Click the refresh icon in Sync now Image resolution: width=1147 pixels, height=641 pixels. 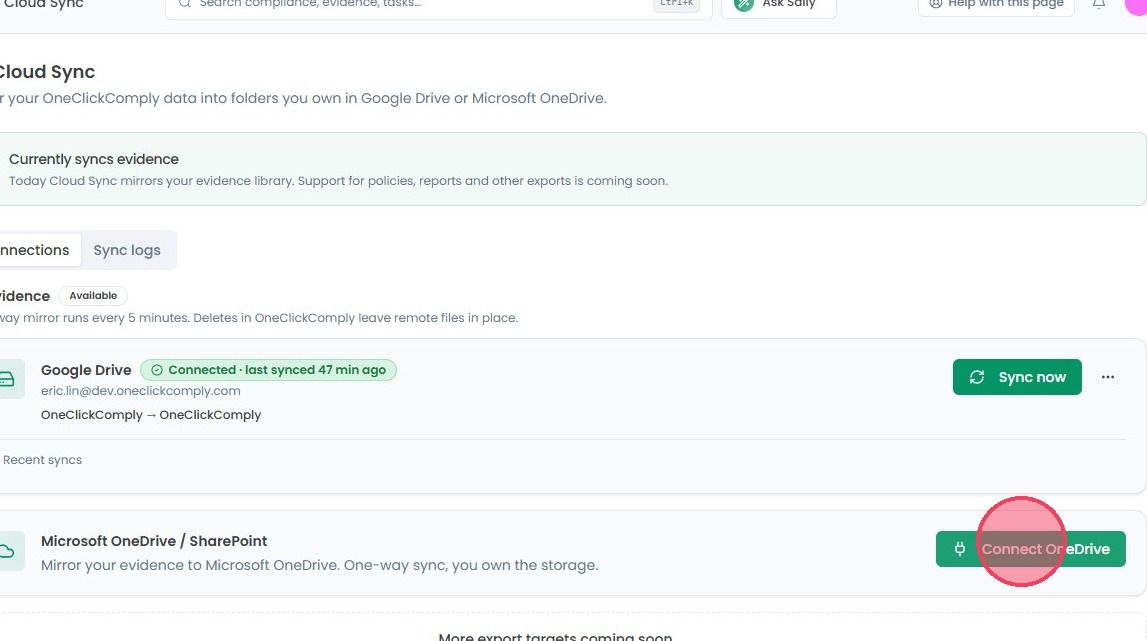coord(977,377)
